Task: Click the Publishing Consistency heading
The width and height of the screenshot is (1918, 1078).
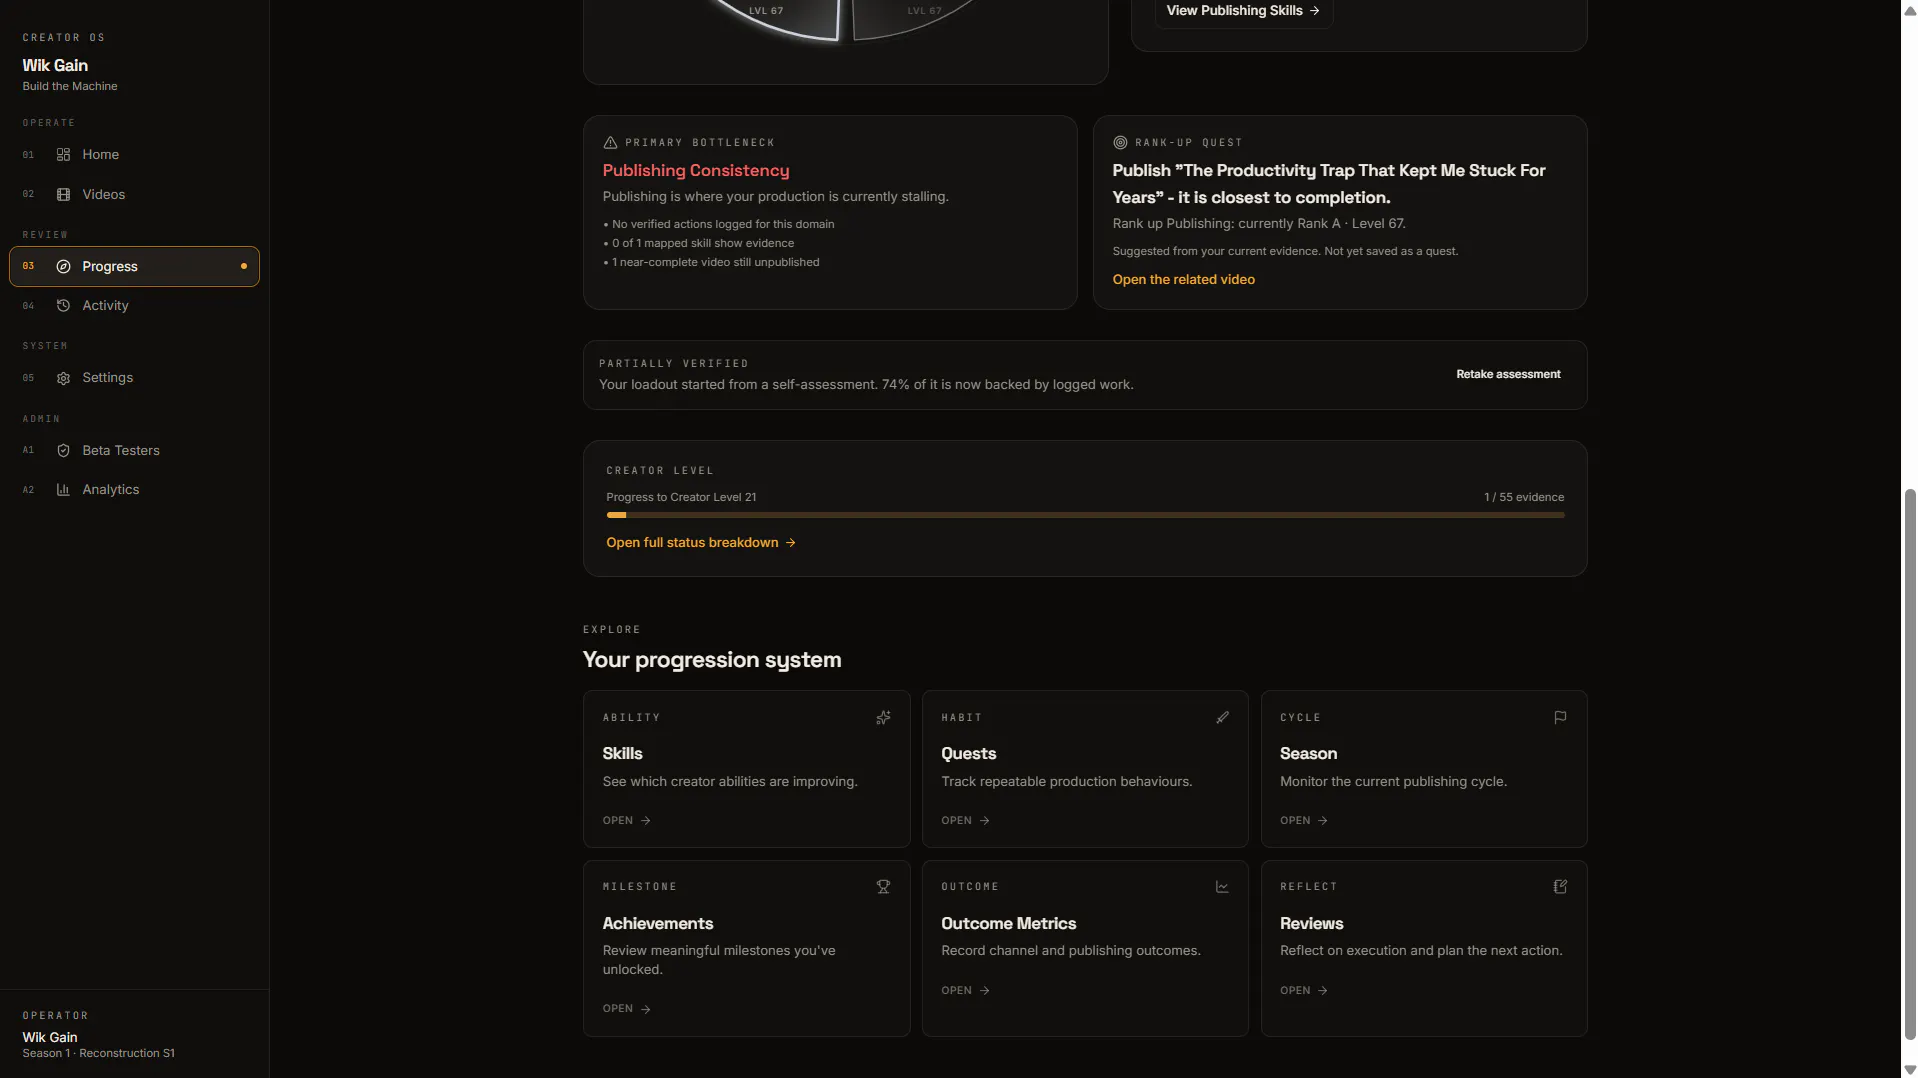Action: click(696, 171)
